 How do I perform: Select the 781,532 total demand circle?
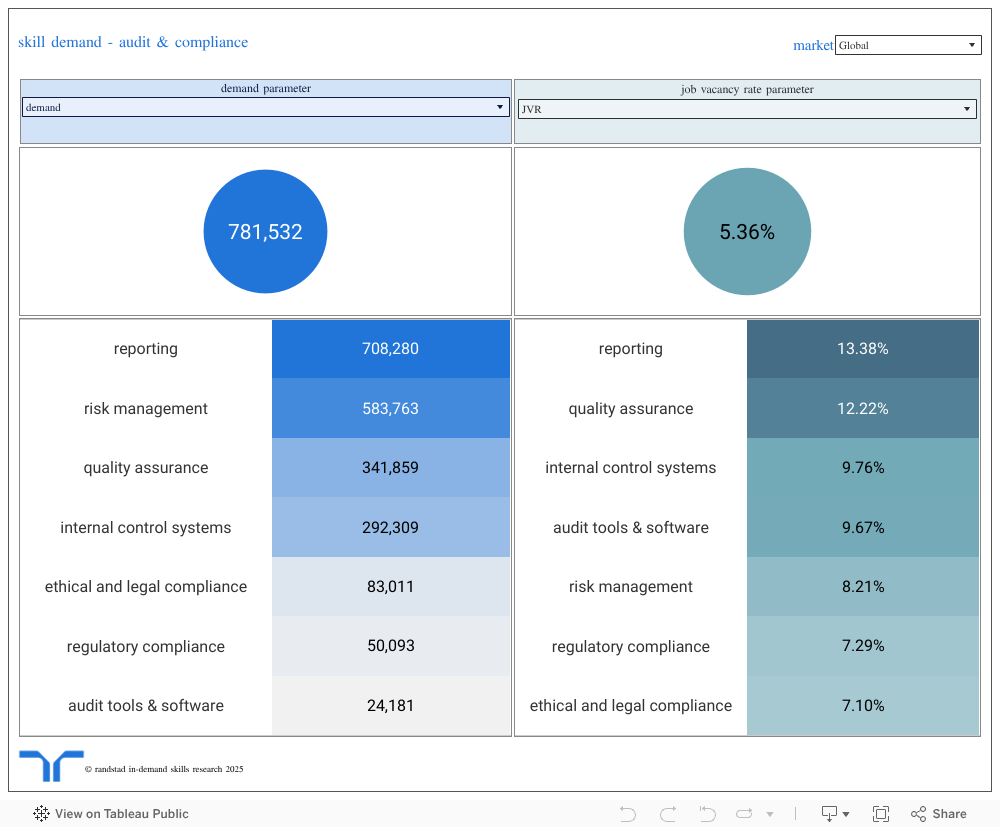click(265, 232)
